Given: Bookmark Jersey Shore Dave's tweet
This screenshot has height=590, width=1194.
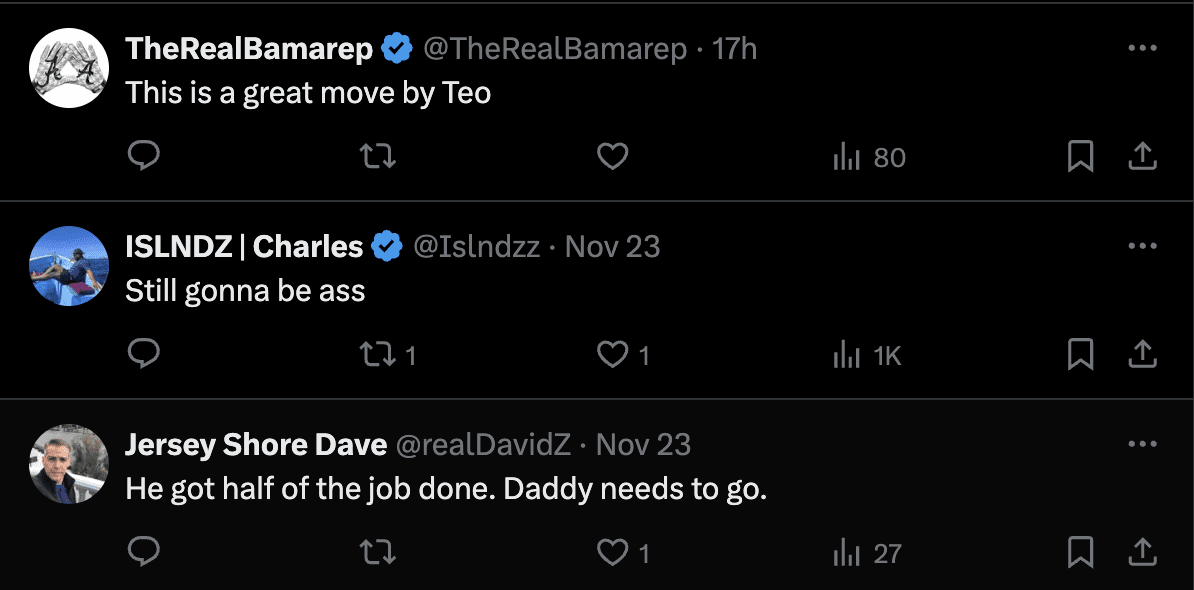Looking at the screenshot, I should tap(1081, 552).
